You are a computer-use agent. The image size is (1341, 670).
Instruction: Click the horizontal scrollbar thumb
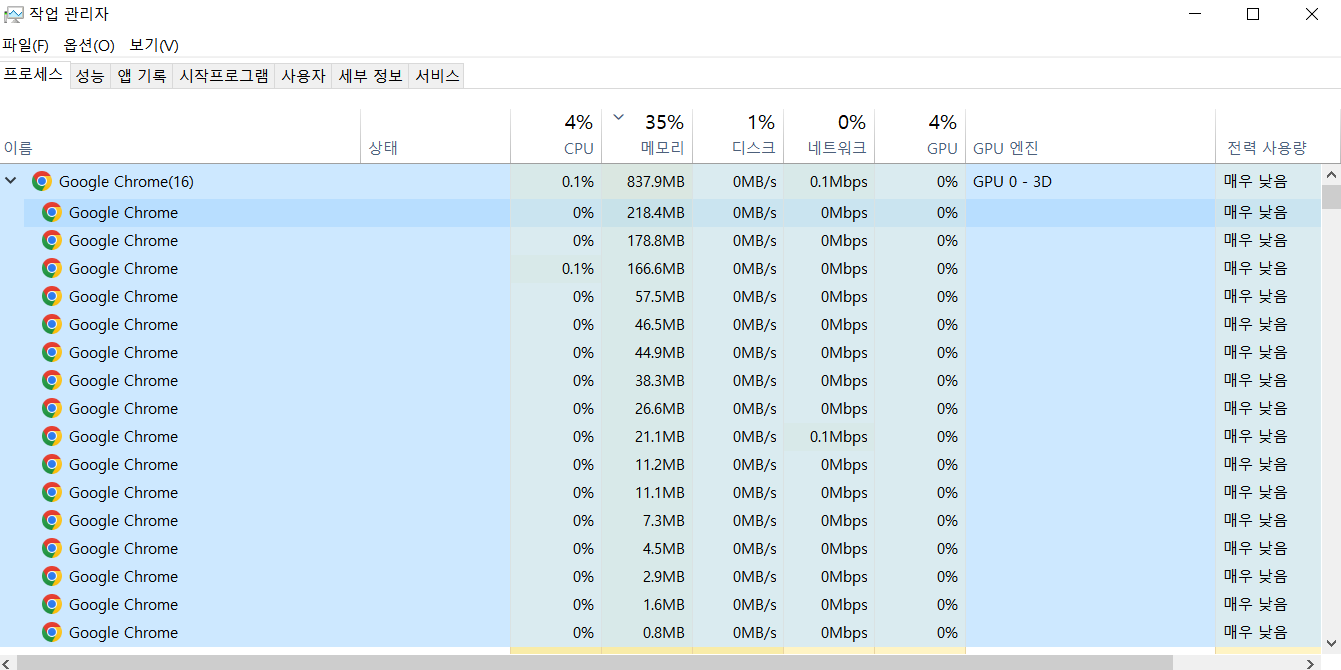coord(595,662)
